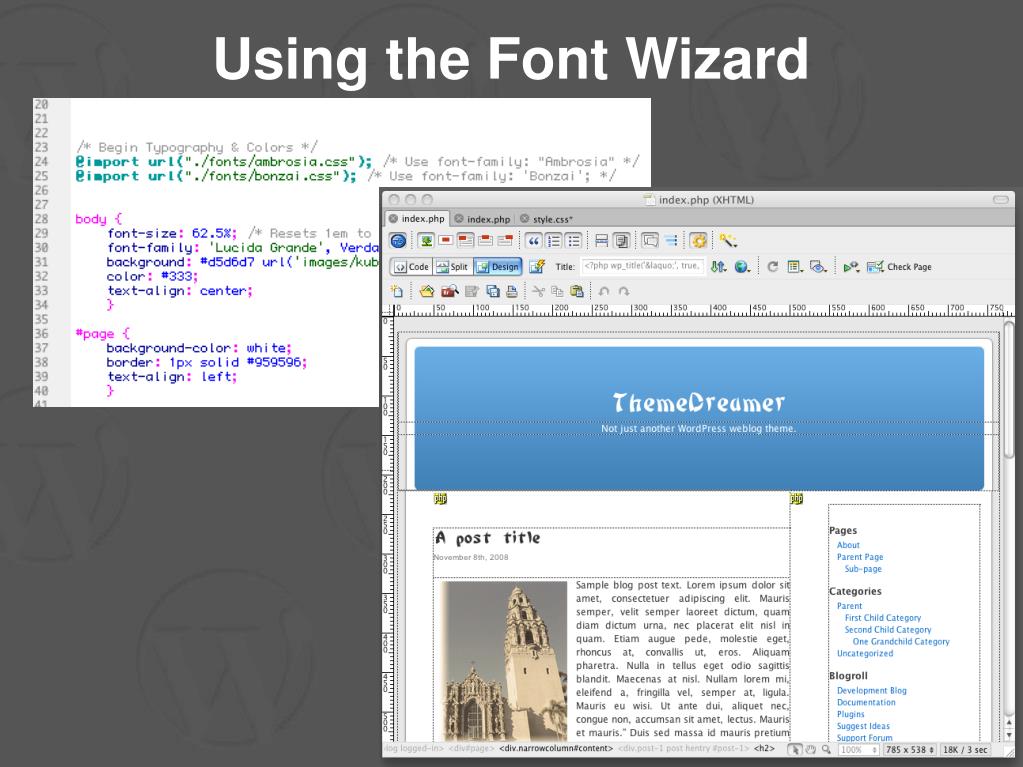This screenshot has height=767, width=1023.
Task: Select the h2 tag in tag selector
Action: pos(765,749)
